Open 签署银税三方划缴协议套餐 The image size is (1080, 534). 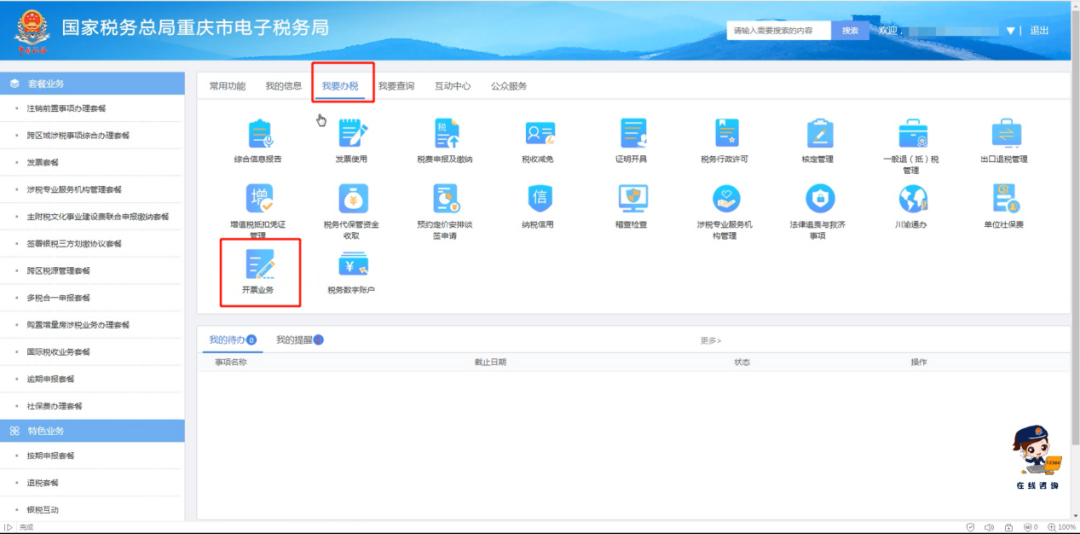[x=74, y=243]
